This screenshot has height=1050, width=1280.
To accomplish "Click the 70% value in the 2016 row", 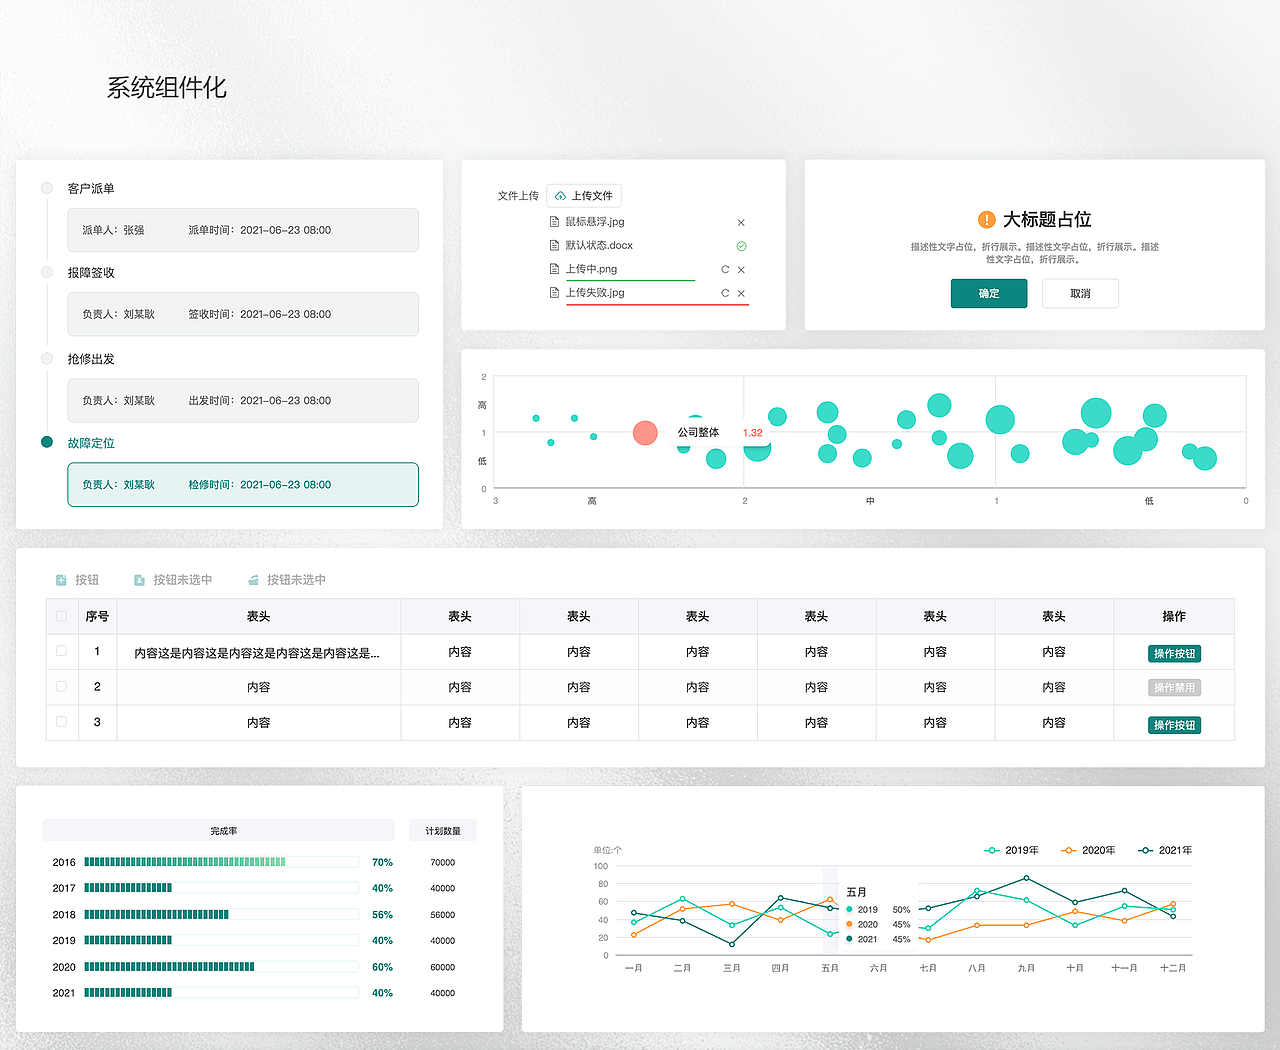I will (x=382, y=862).
